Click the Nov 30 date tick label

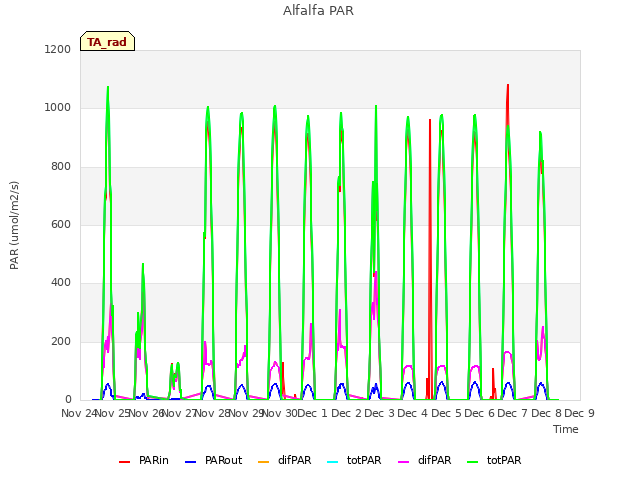(x=279, y=413)
